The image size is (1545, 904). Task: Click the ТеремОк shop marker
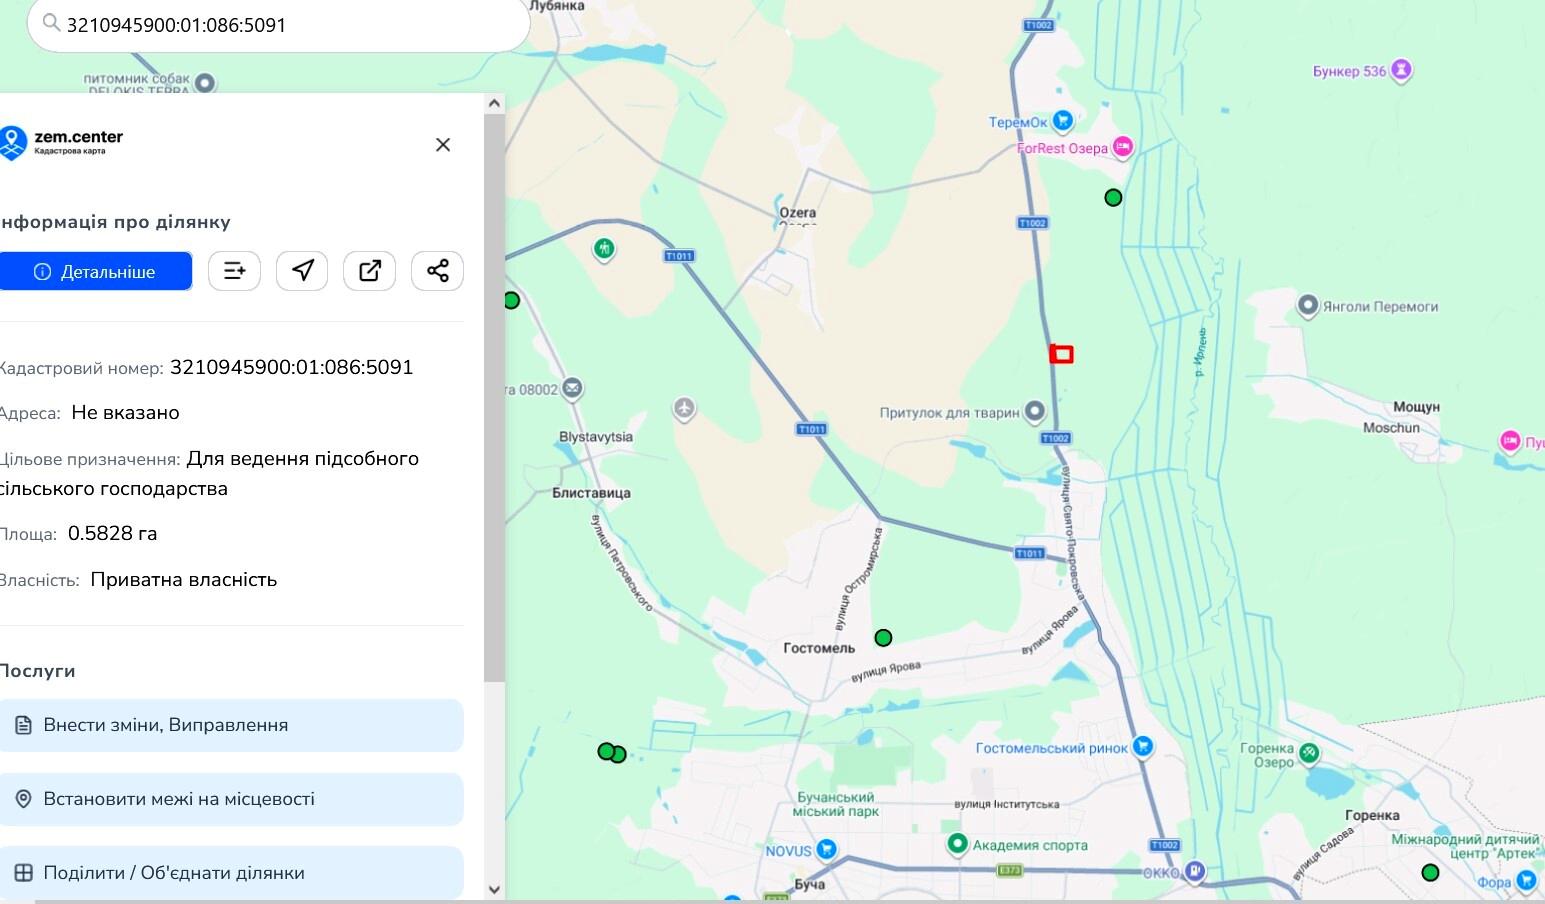(x=1063, y=121)
